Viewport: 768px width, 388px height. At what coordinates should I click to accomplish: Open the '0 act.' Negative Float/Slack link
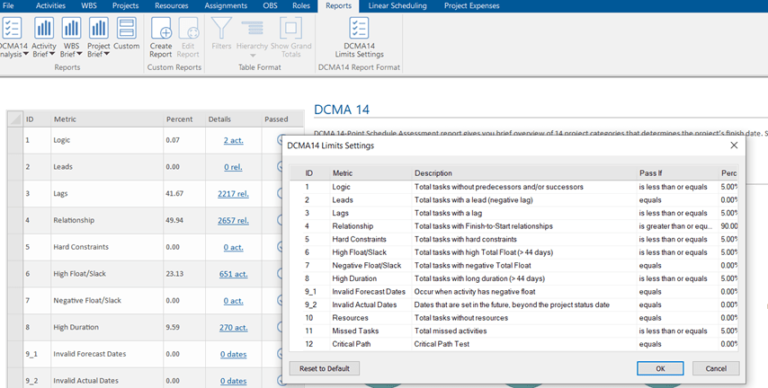[233, 301]
